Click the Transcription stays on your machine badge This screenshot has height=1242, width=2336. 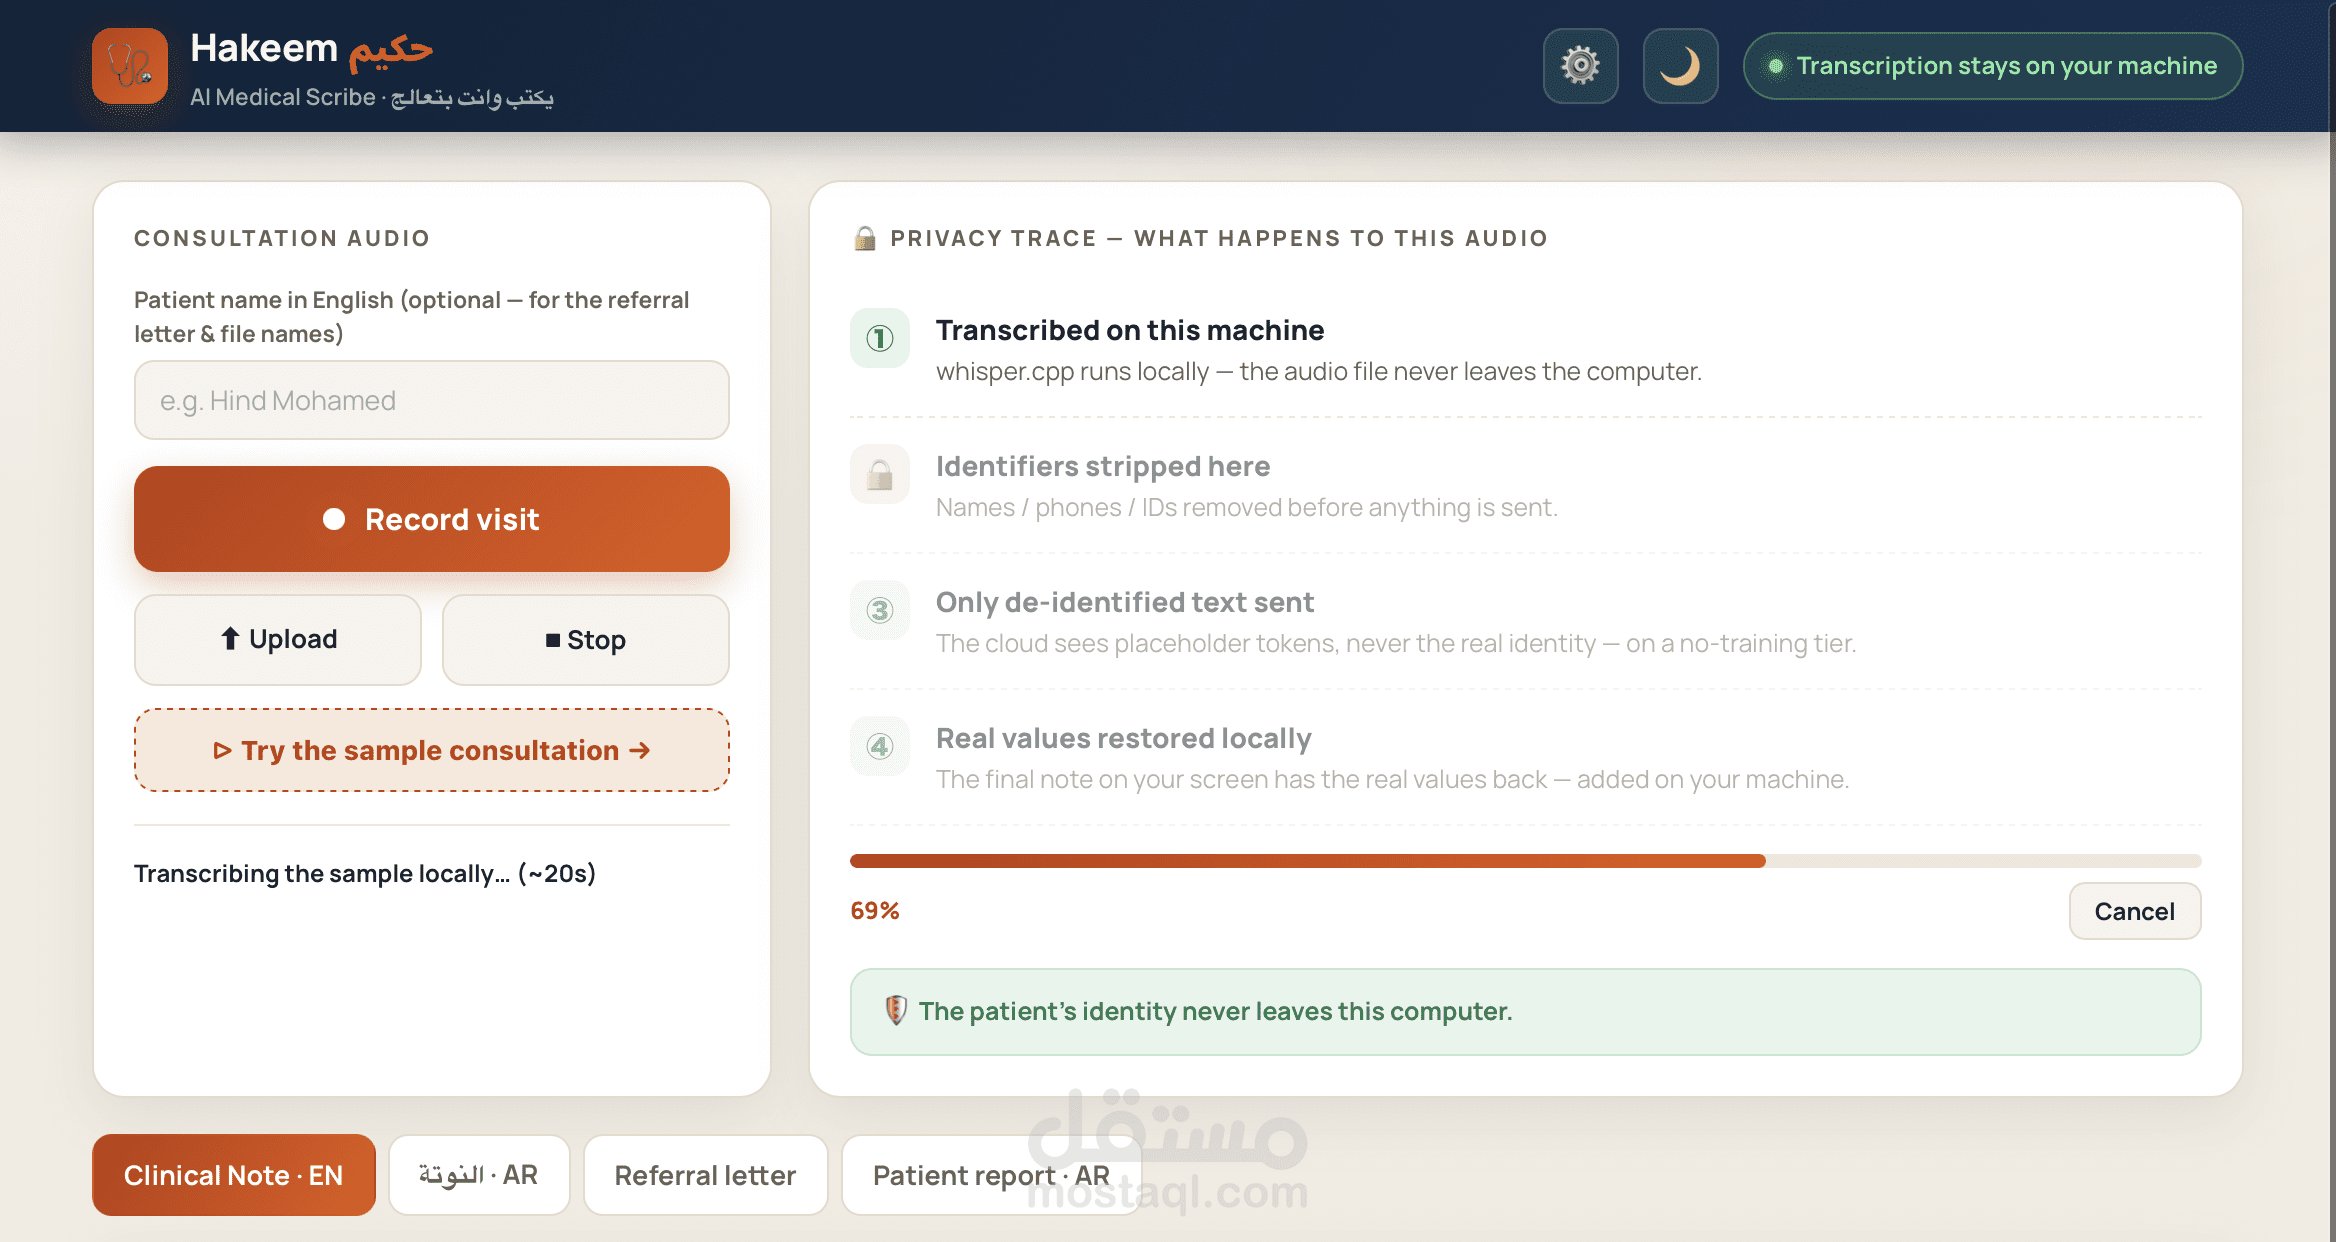click(1992, 66)
